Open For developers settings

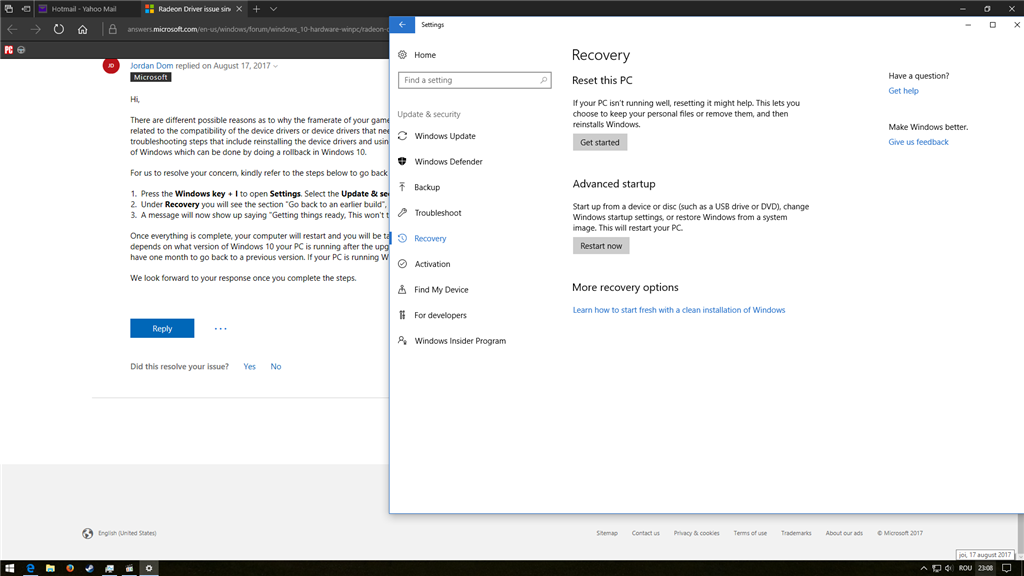coord(440,315)
